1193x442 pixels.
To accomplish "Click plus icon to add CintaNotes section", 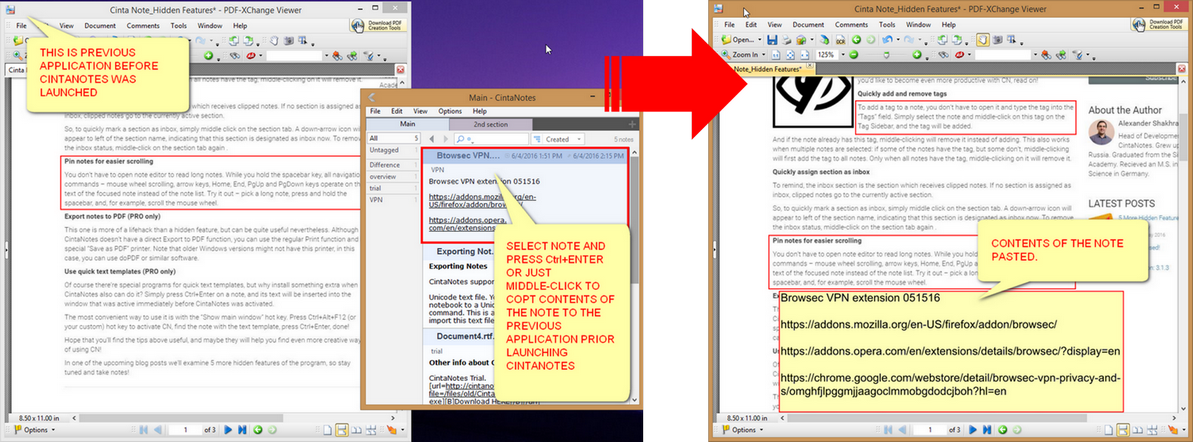I will (x=632, y=125).
